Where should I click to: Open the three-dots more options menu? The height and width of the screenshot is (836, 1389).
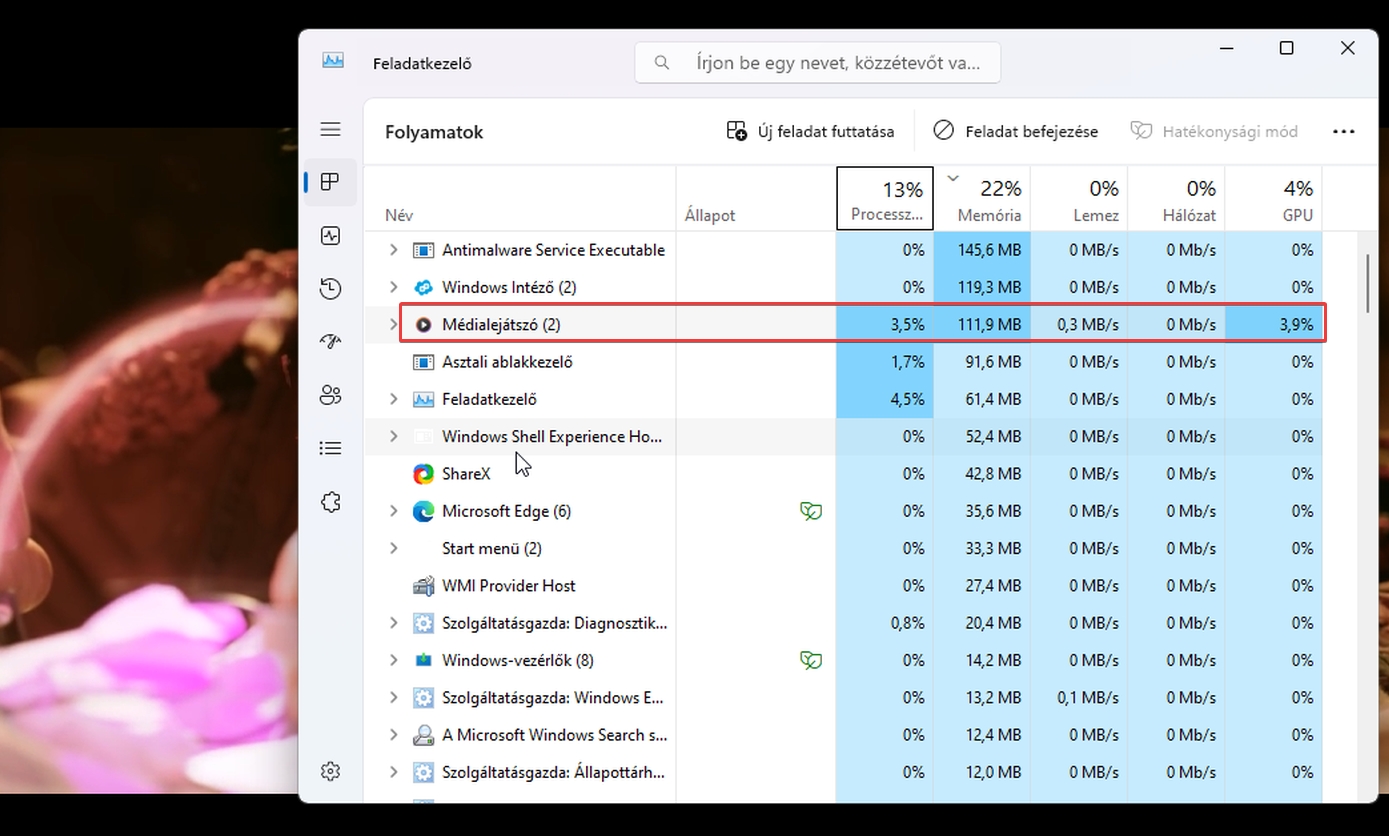pyautogui.click(x=1343, y=131)
